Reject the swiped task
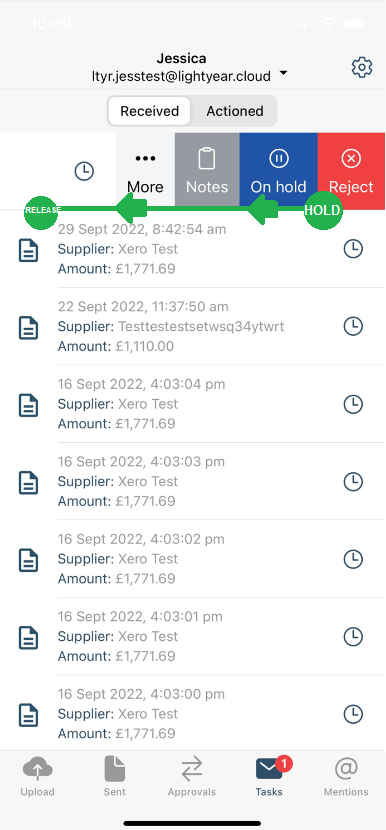 pyautogui.click(x=351, y=171)
